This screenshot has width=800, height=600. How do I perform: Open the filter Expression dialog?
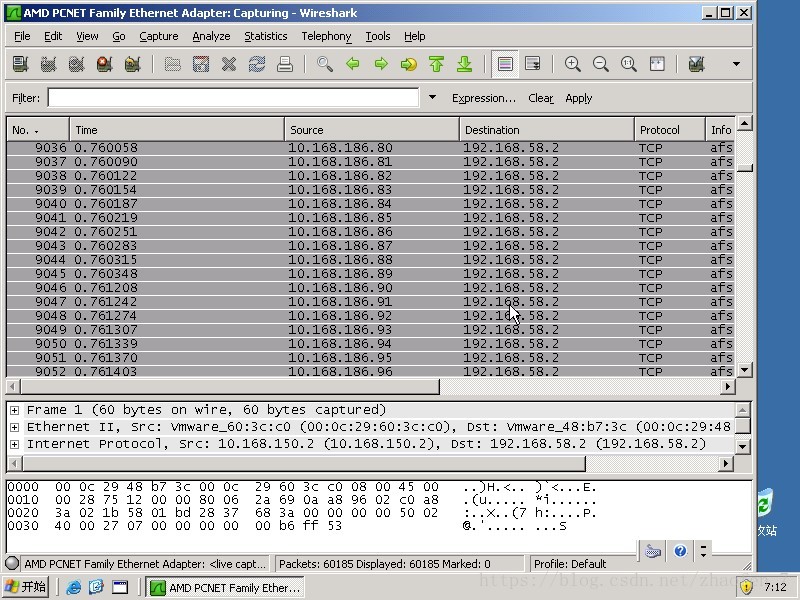coord(484,98)
